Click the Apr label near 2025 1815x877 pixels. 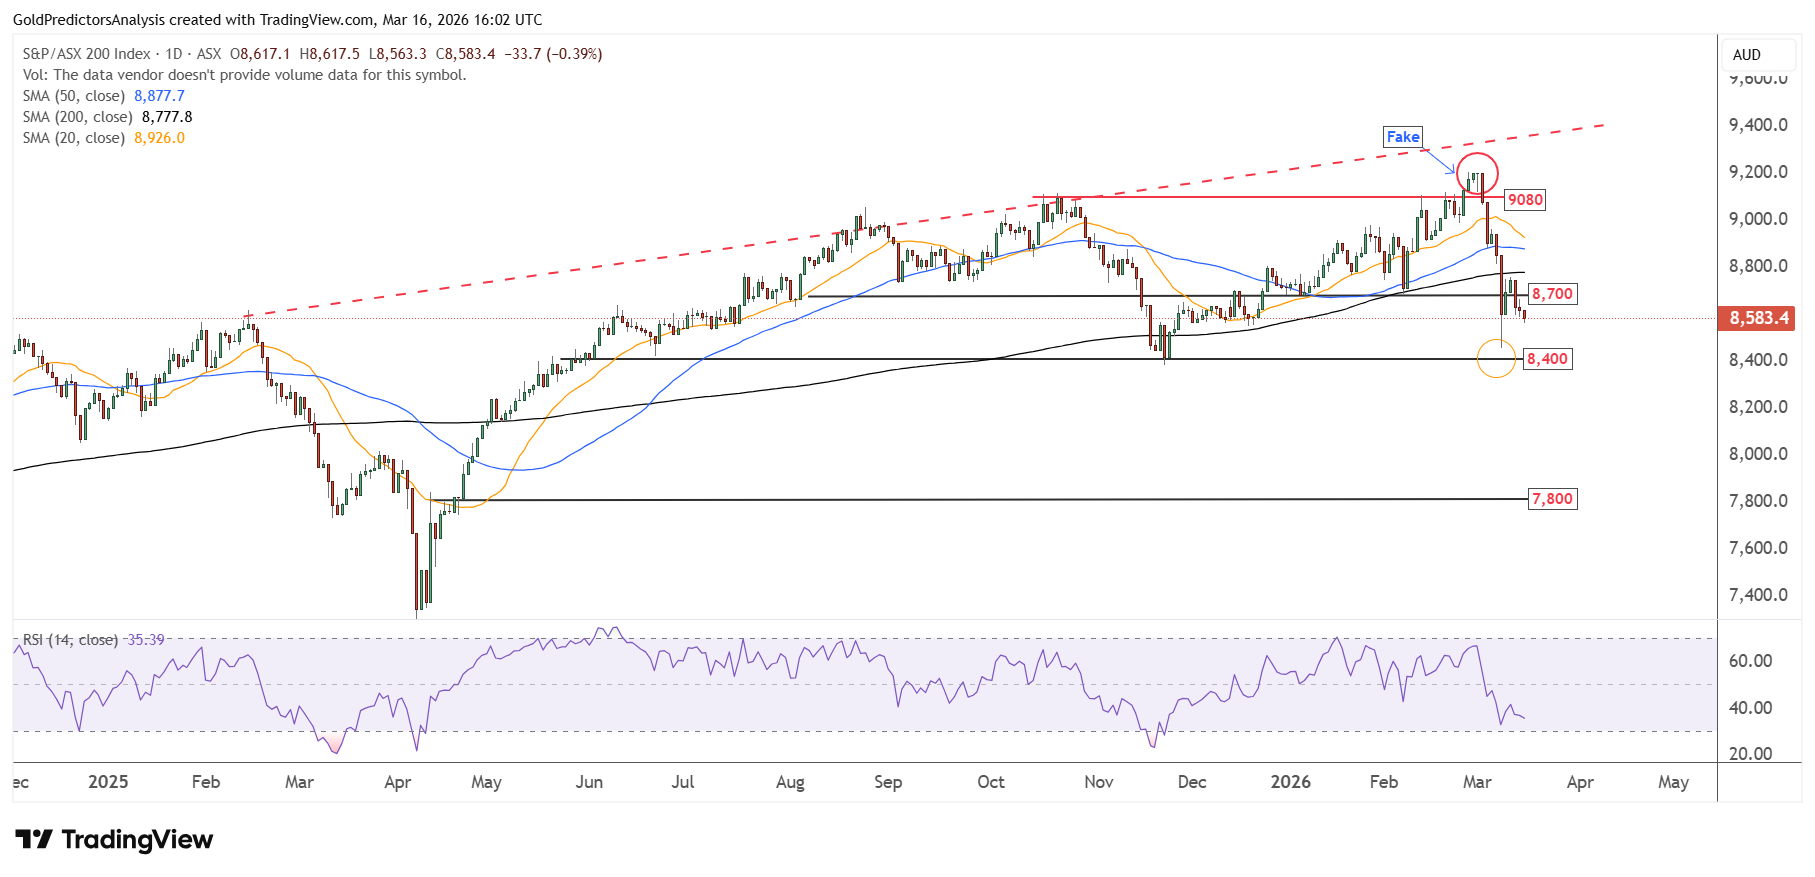(398, 782)
